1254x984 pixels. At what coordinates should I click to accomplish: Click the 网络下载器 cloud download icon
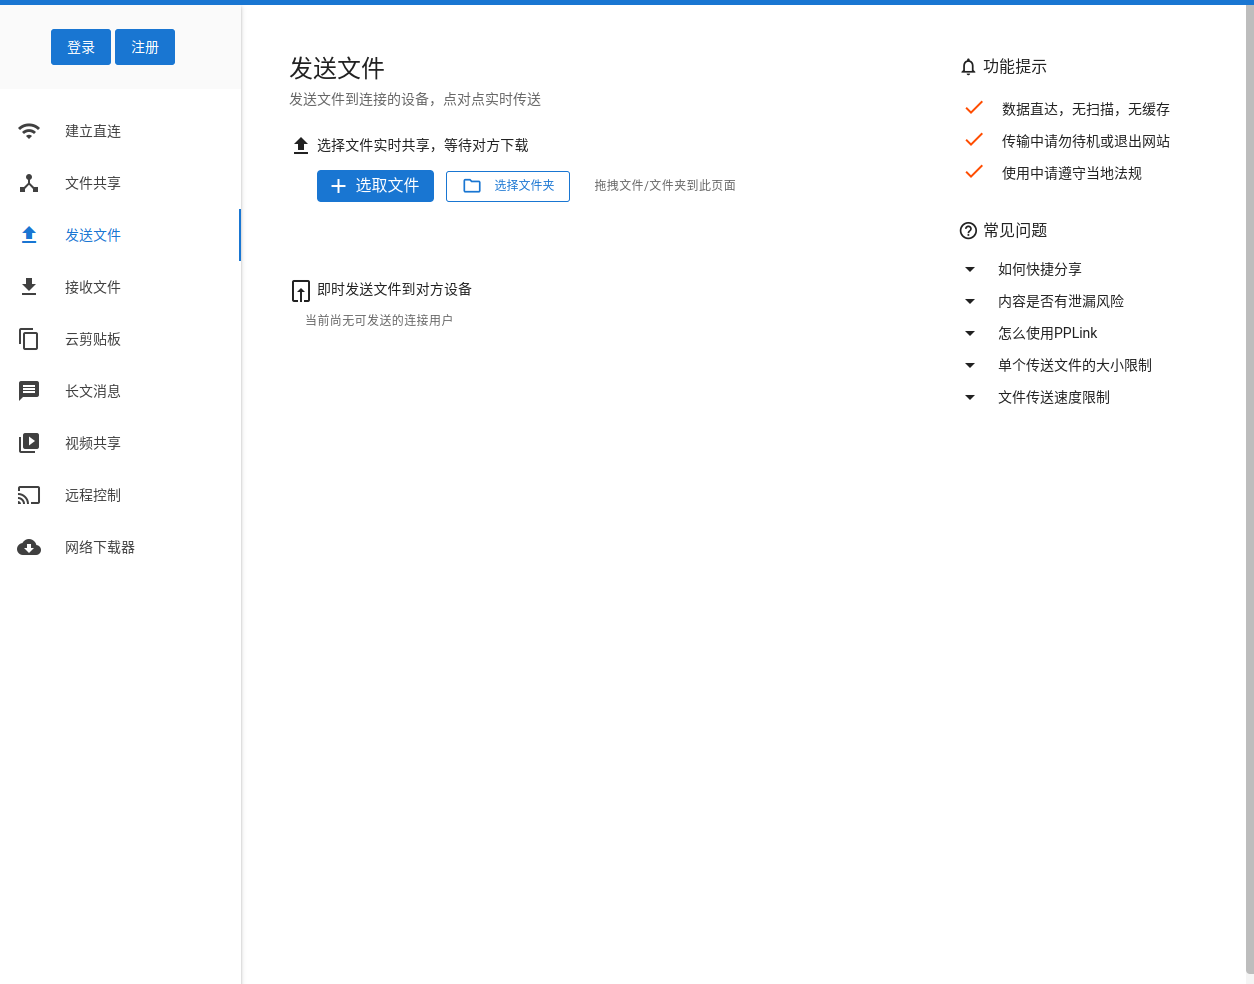tap(29, 547)
